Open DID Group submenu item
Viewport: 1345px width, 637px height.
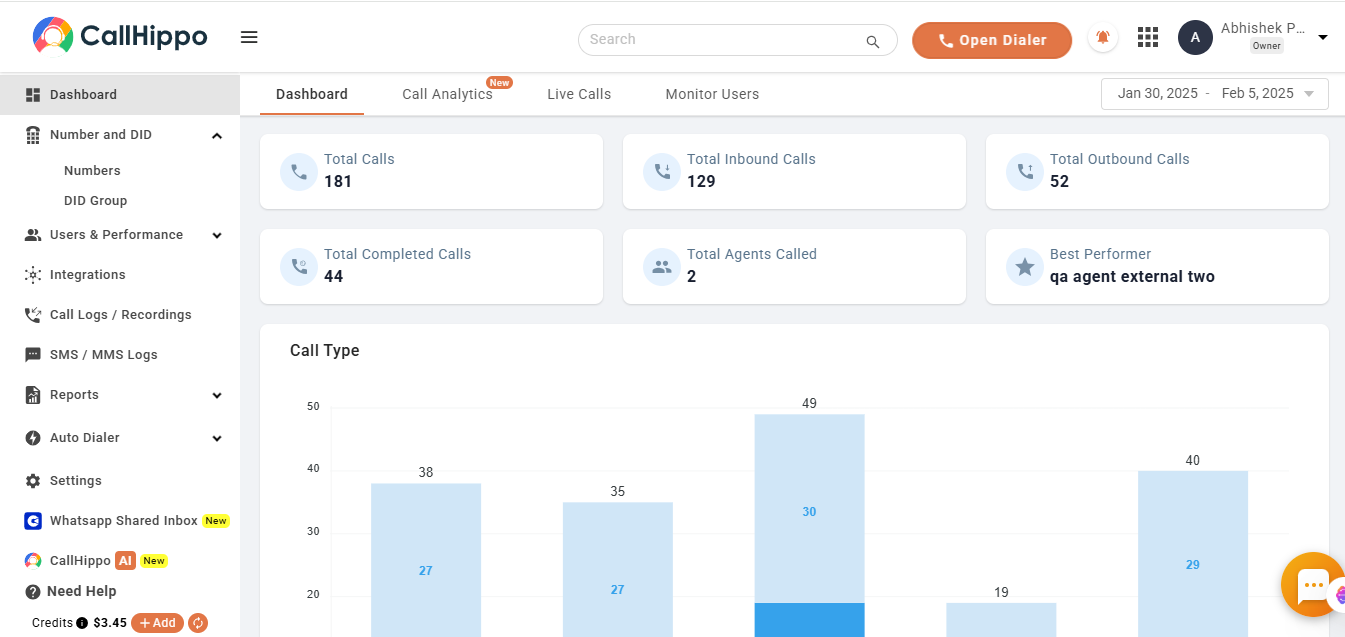coord(95,201)
